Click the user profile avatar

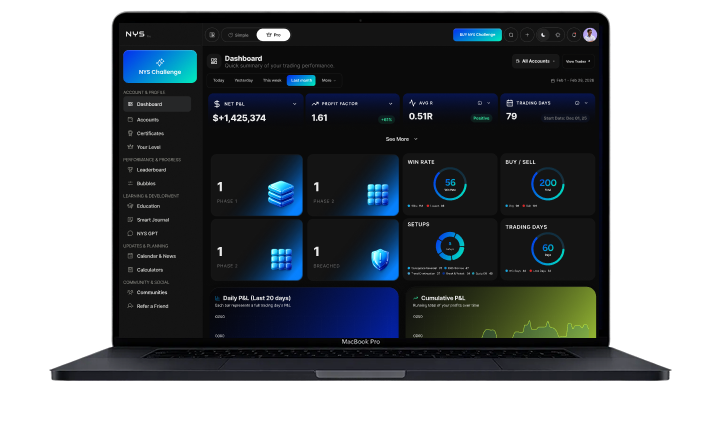(589, 34)
